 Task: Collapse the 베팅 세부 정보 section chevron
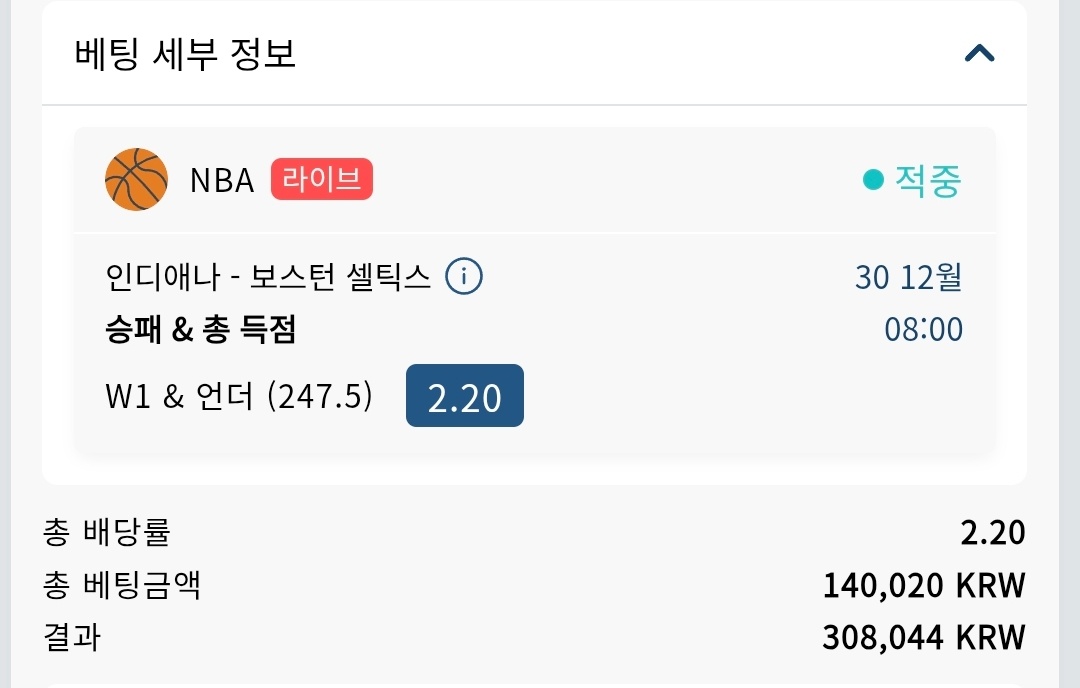click(x=979, y=54)
